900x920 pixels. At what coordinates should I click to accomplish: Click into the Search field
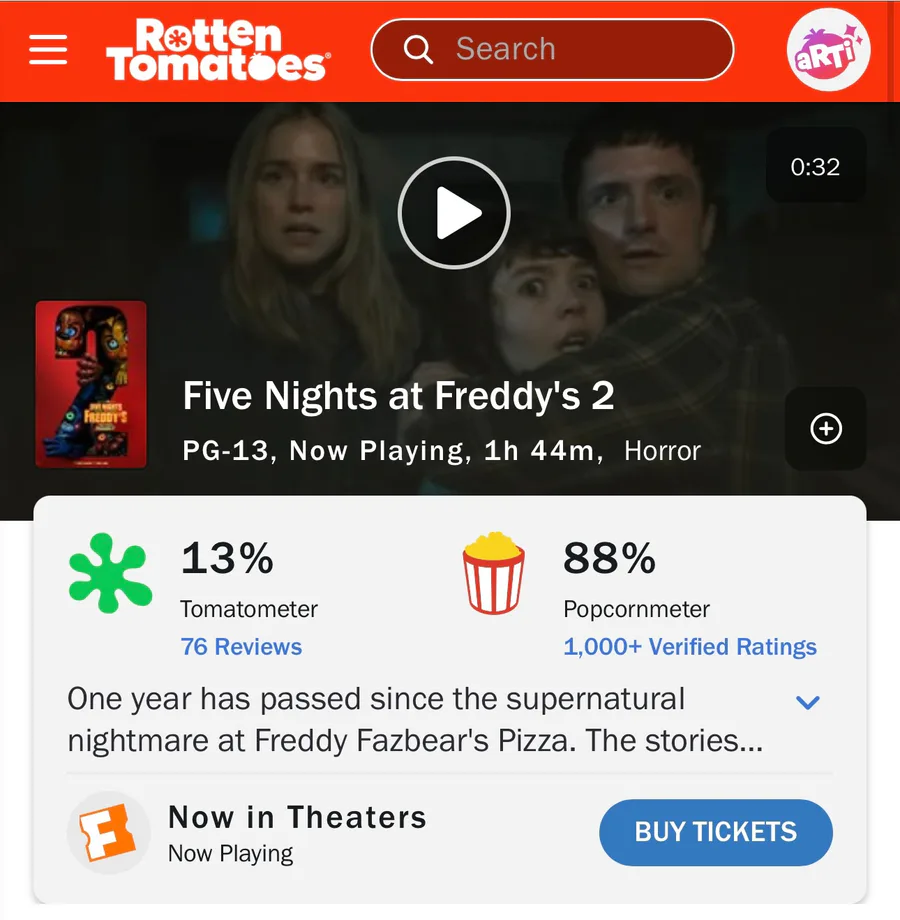tap(580, 50)
